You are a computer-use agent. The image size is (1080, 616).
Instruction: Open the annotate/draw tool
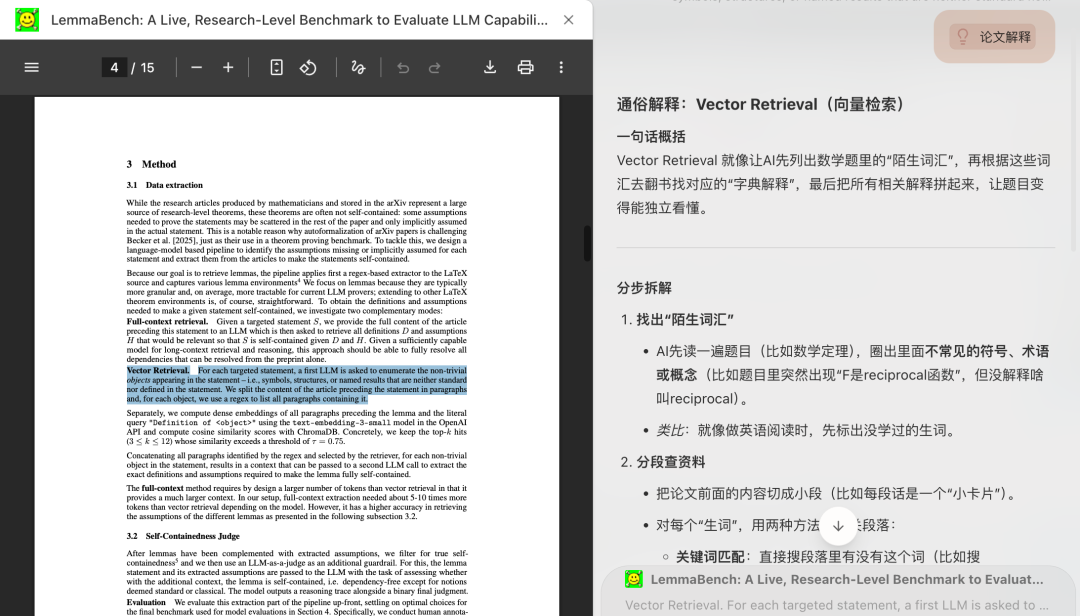coord(359,67)
